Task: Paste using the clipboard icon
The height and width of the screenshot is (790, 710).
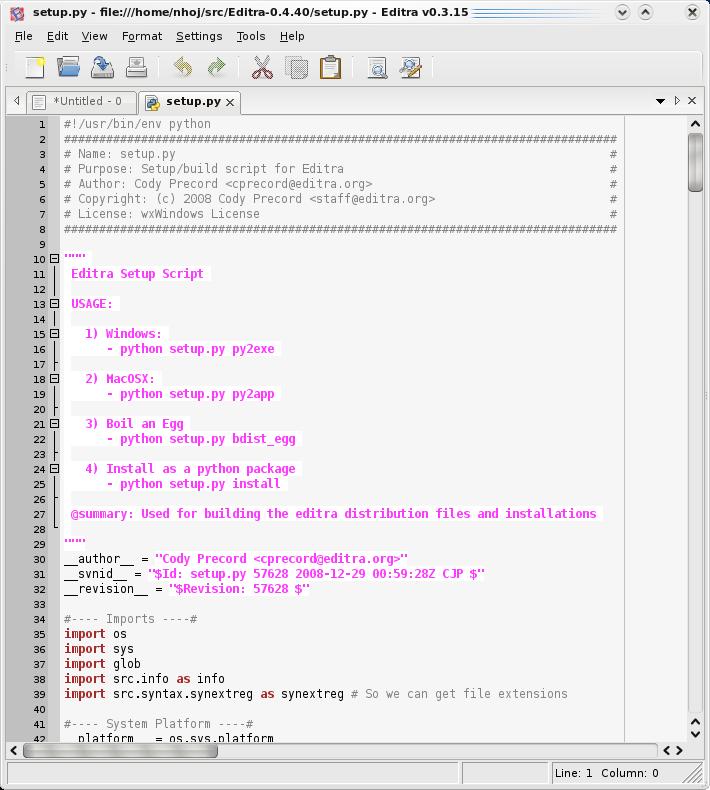Action: [330, 68]
